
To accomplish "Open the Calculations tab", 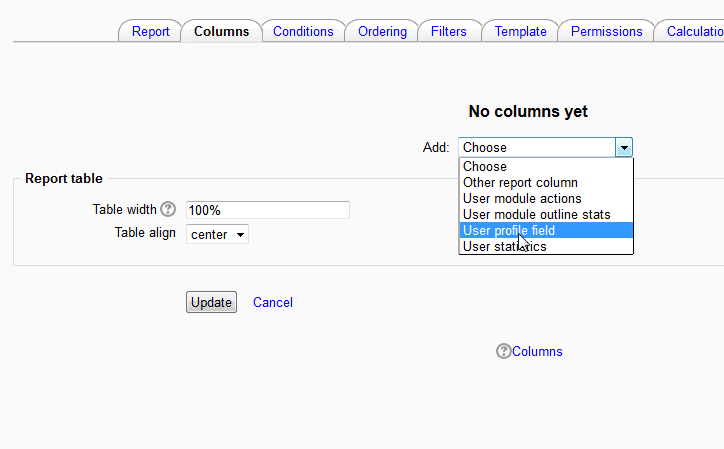I will pos(695,31).
